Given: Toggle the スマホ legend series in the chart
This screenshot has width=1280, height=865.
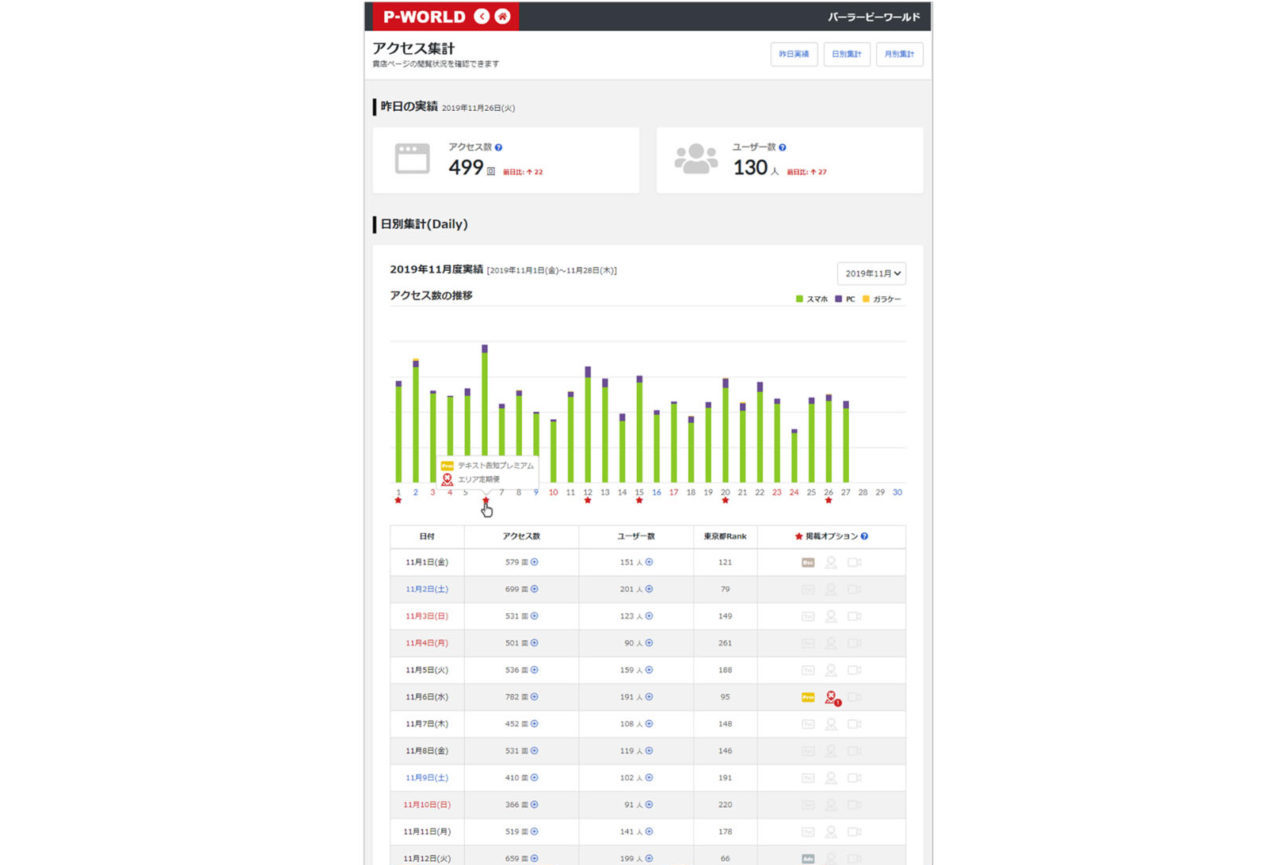Looking at the screenshot, I should click(x=812, y=300).
